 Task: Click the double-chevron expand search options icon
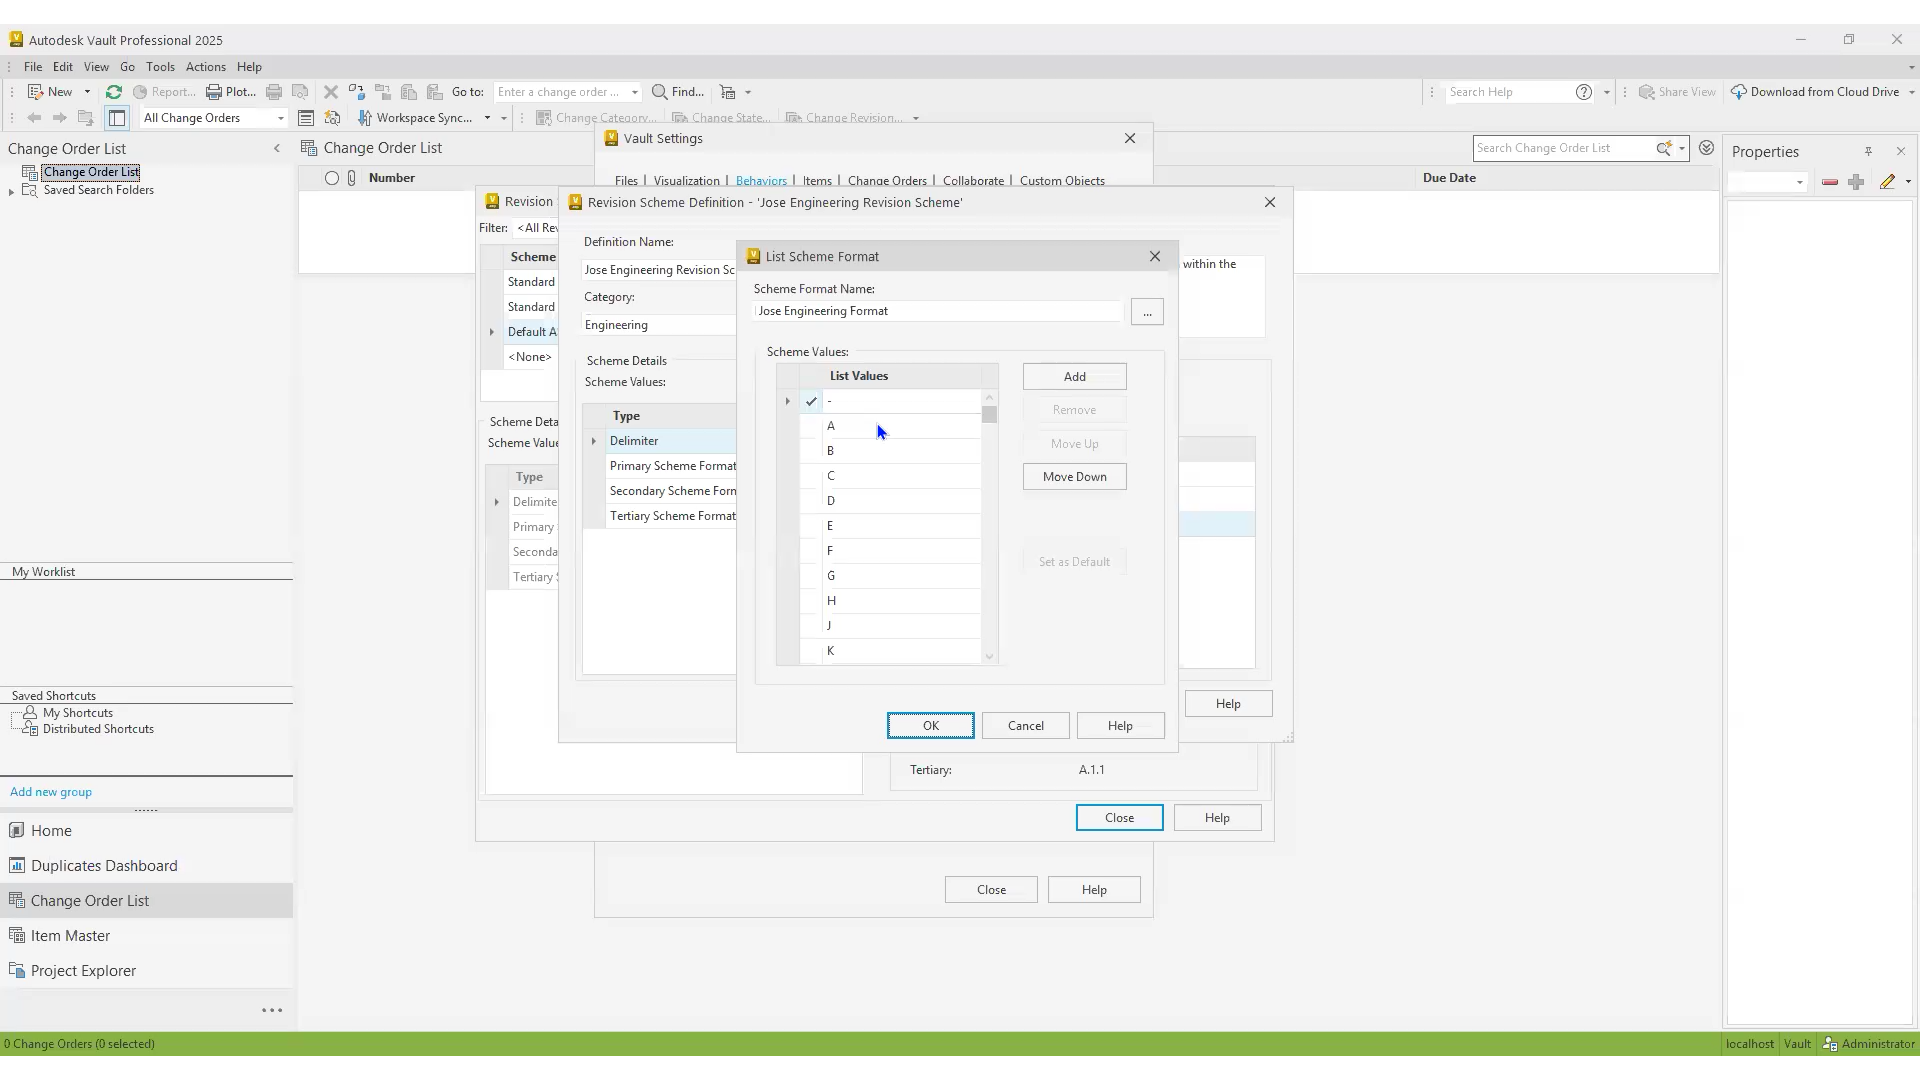pyautogui.click(x=1707, y=148)
